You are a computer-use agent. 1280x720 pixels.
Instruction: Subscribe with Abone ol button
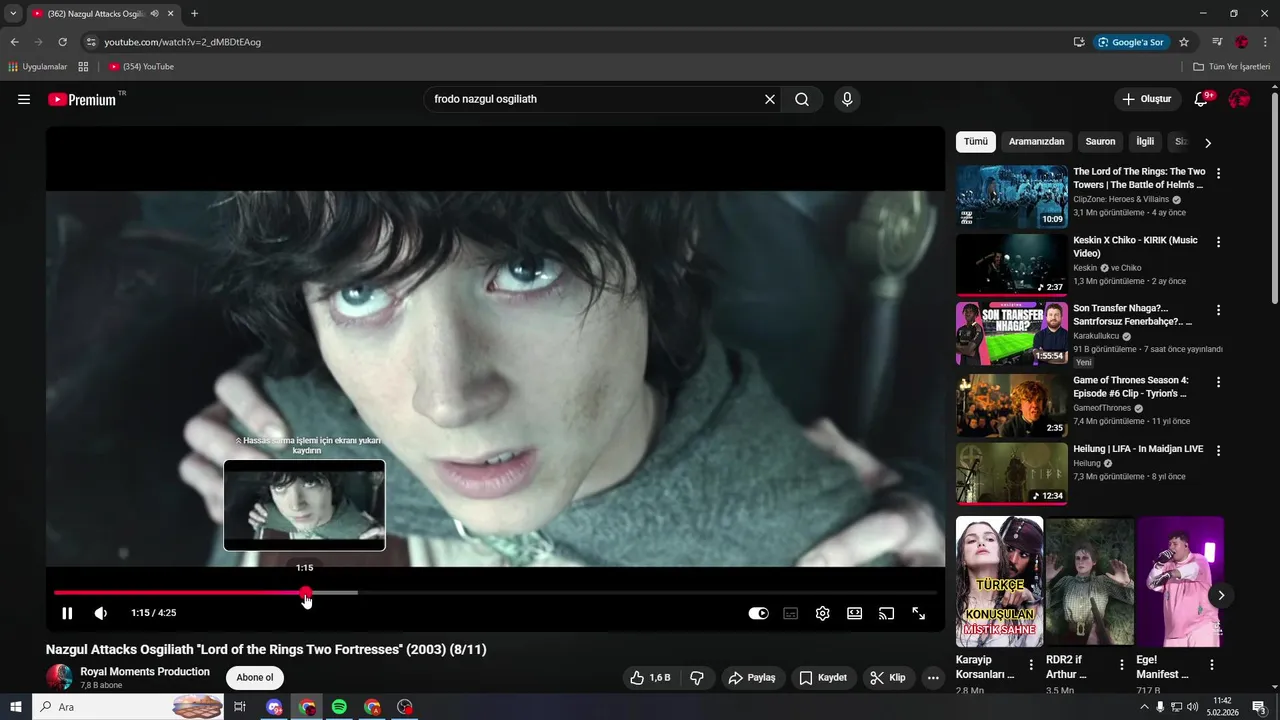255,678
